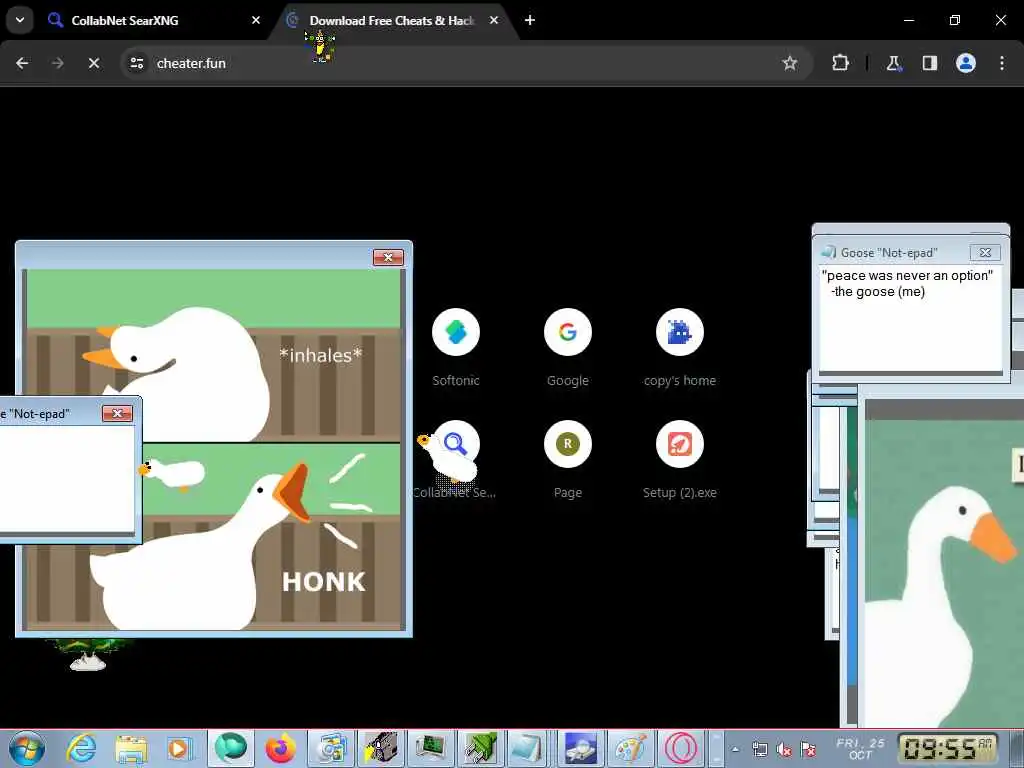1024x768 pixels.
Task: Open a new browser tab
Action: pos(530,20)
